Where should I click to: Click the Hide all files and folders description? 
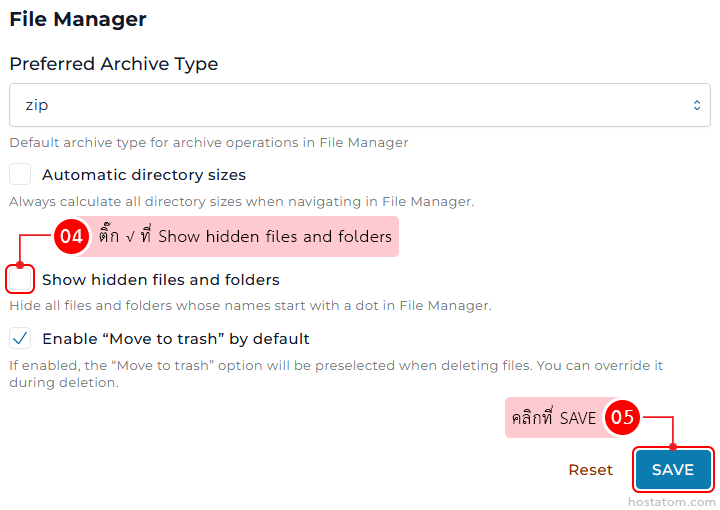pyautogui.click(x=250, y=306)
